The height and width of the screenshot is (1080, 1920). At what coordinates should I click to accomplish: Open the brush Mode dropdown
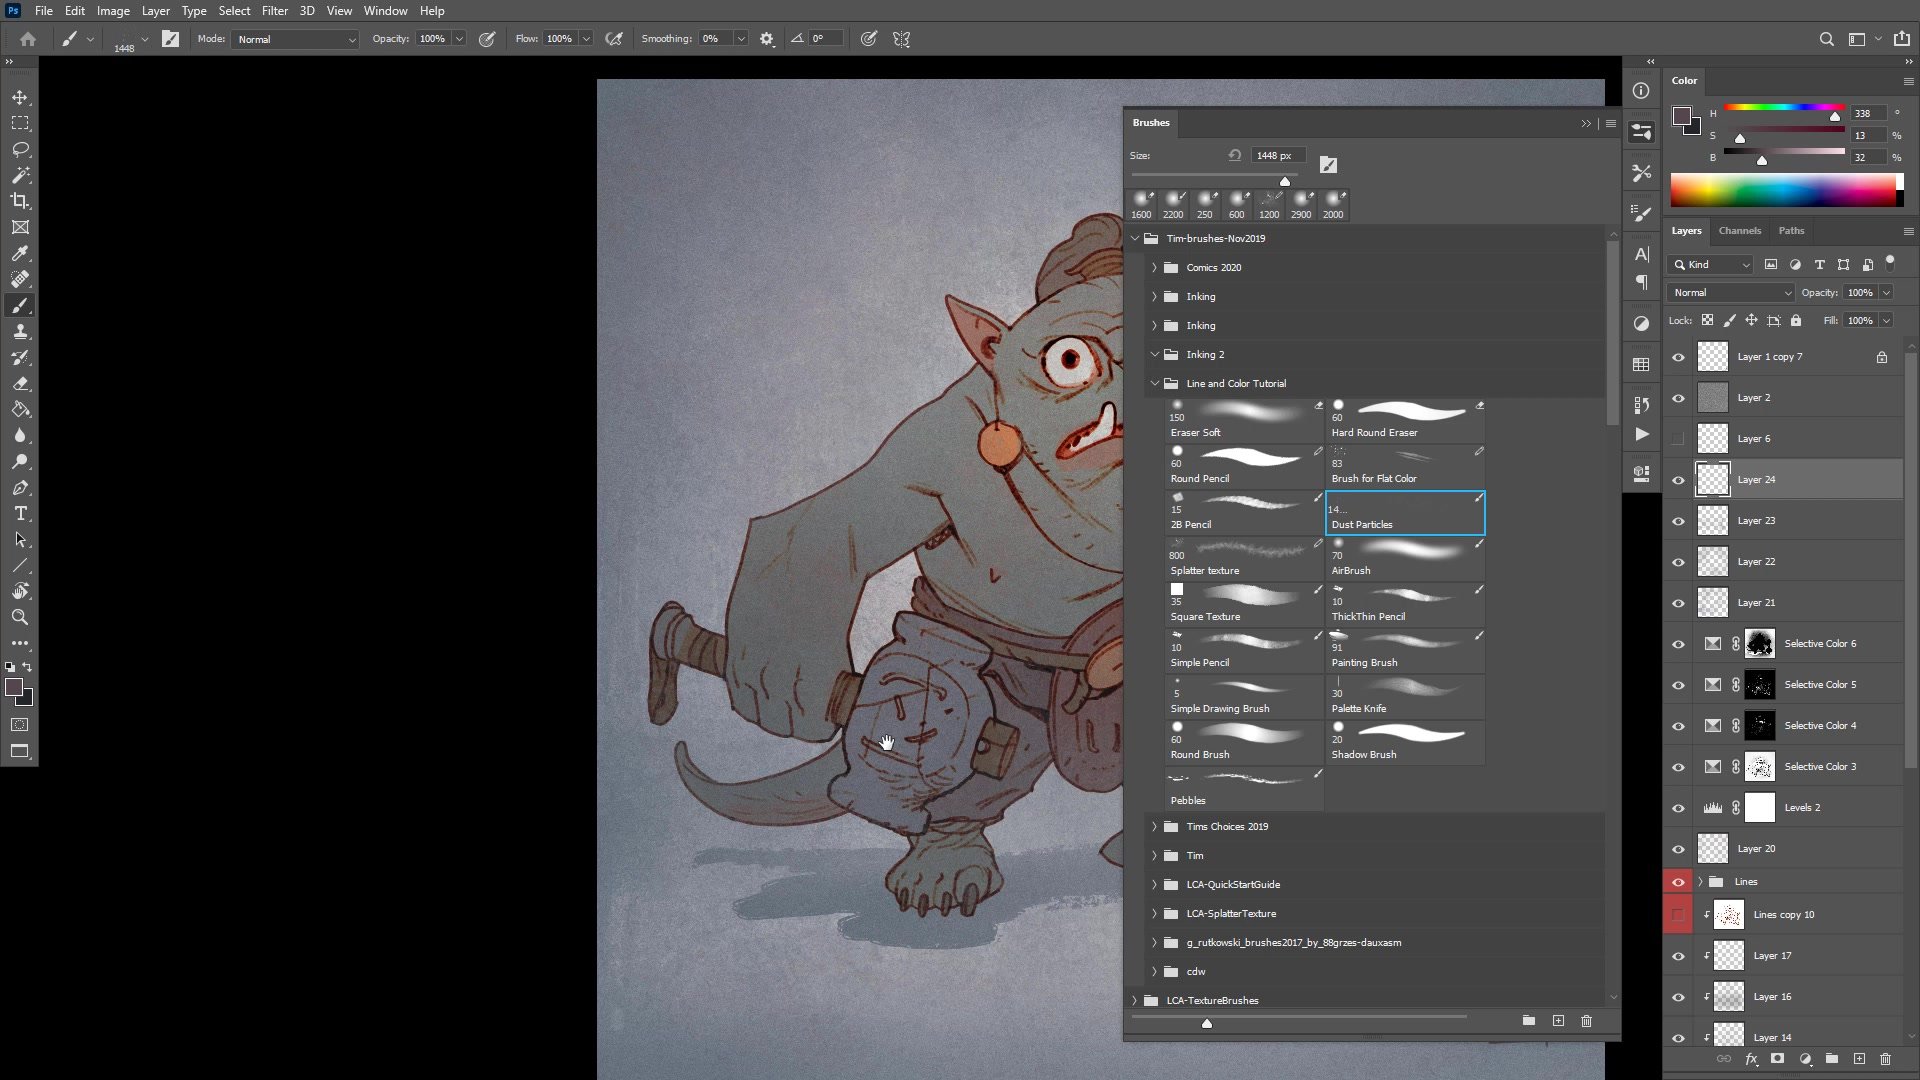pos(296,39)
